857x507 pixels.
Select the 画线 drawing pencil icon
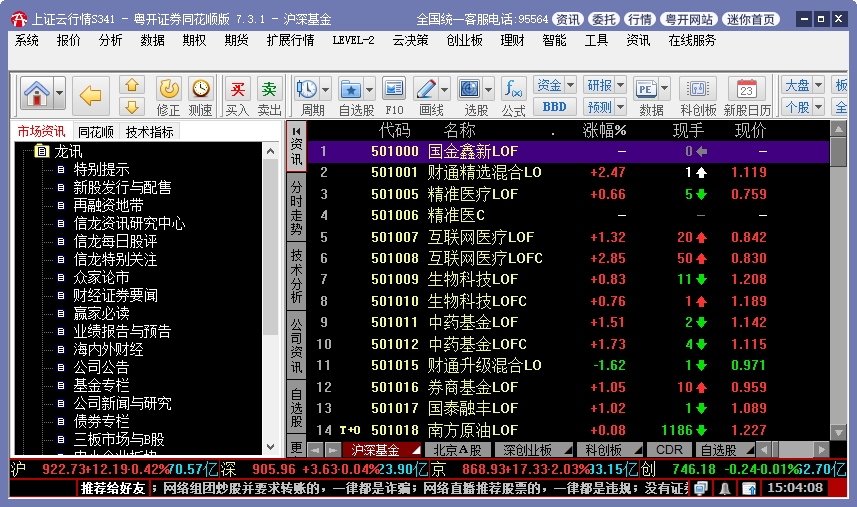pos(426,89)
